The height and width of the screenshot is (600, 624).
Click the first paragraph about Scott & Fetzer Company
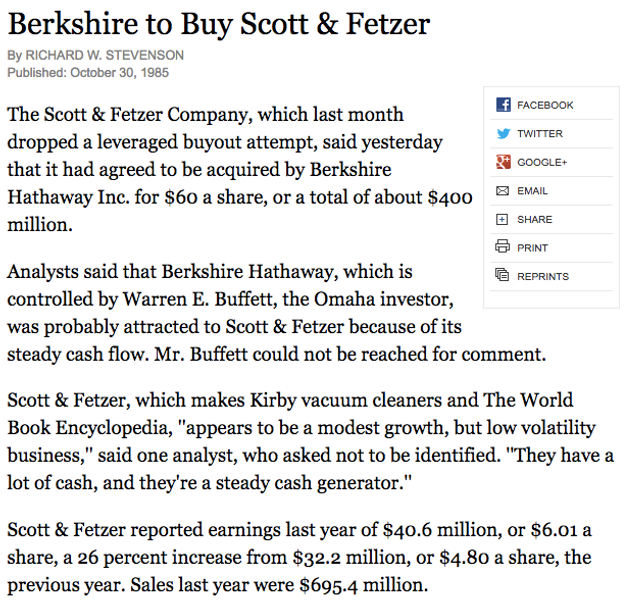240,169
